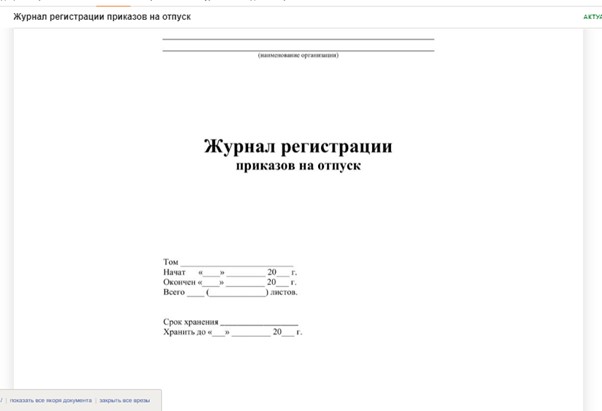Click the 'Начат' label

click(174, 272)
